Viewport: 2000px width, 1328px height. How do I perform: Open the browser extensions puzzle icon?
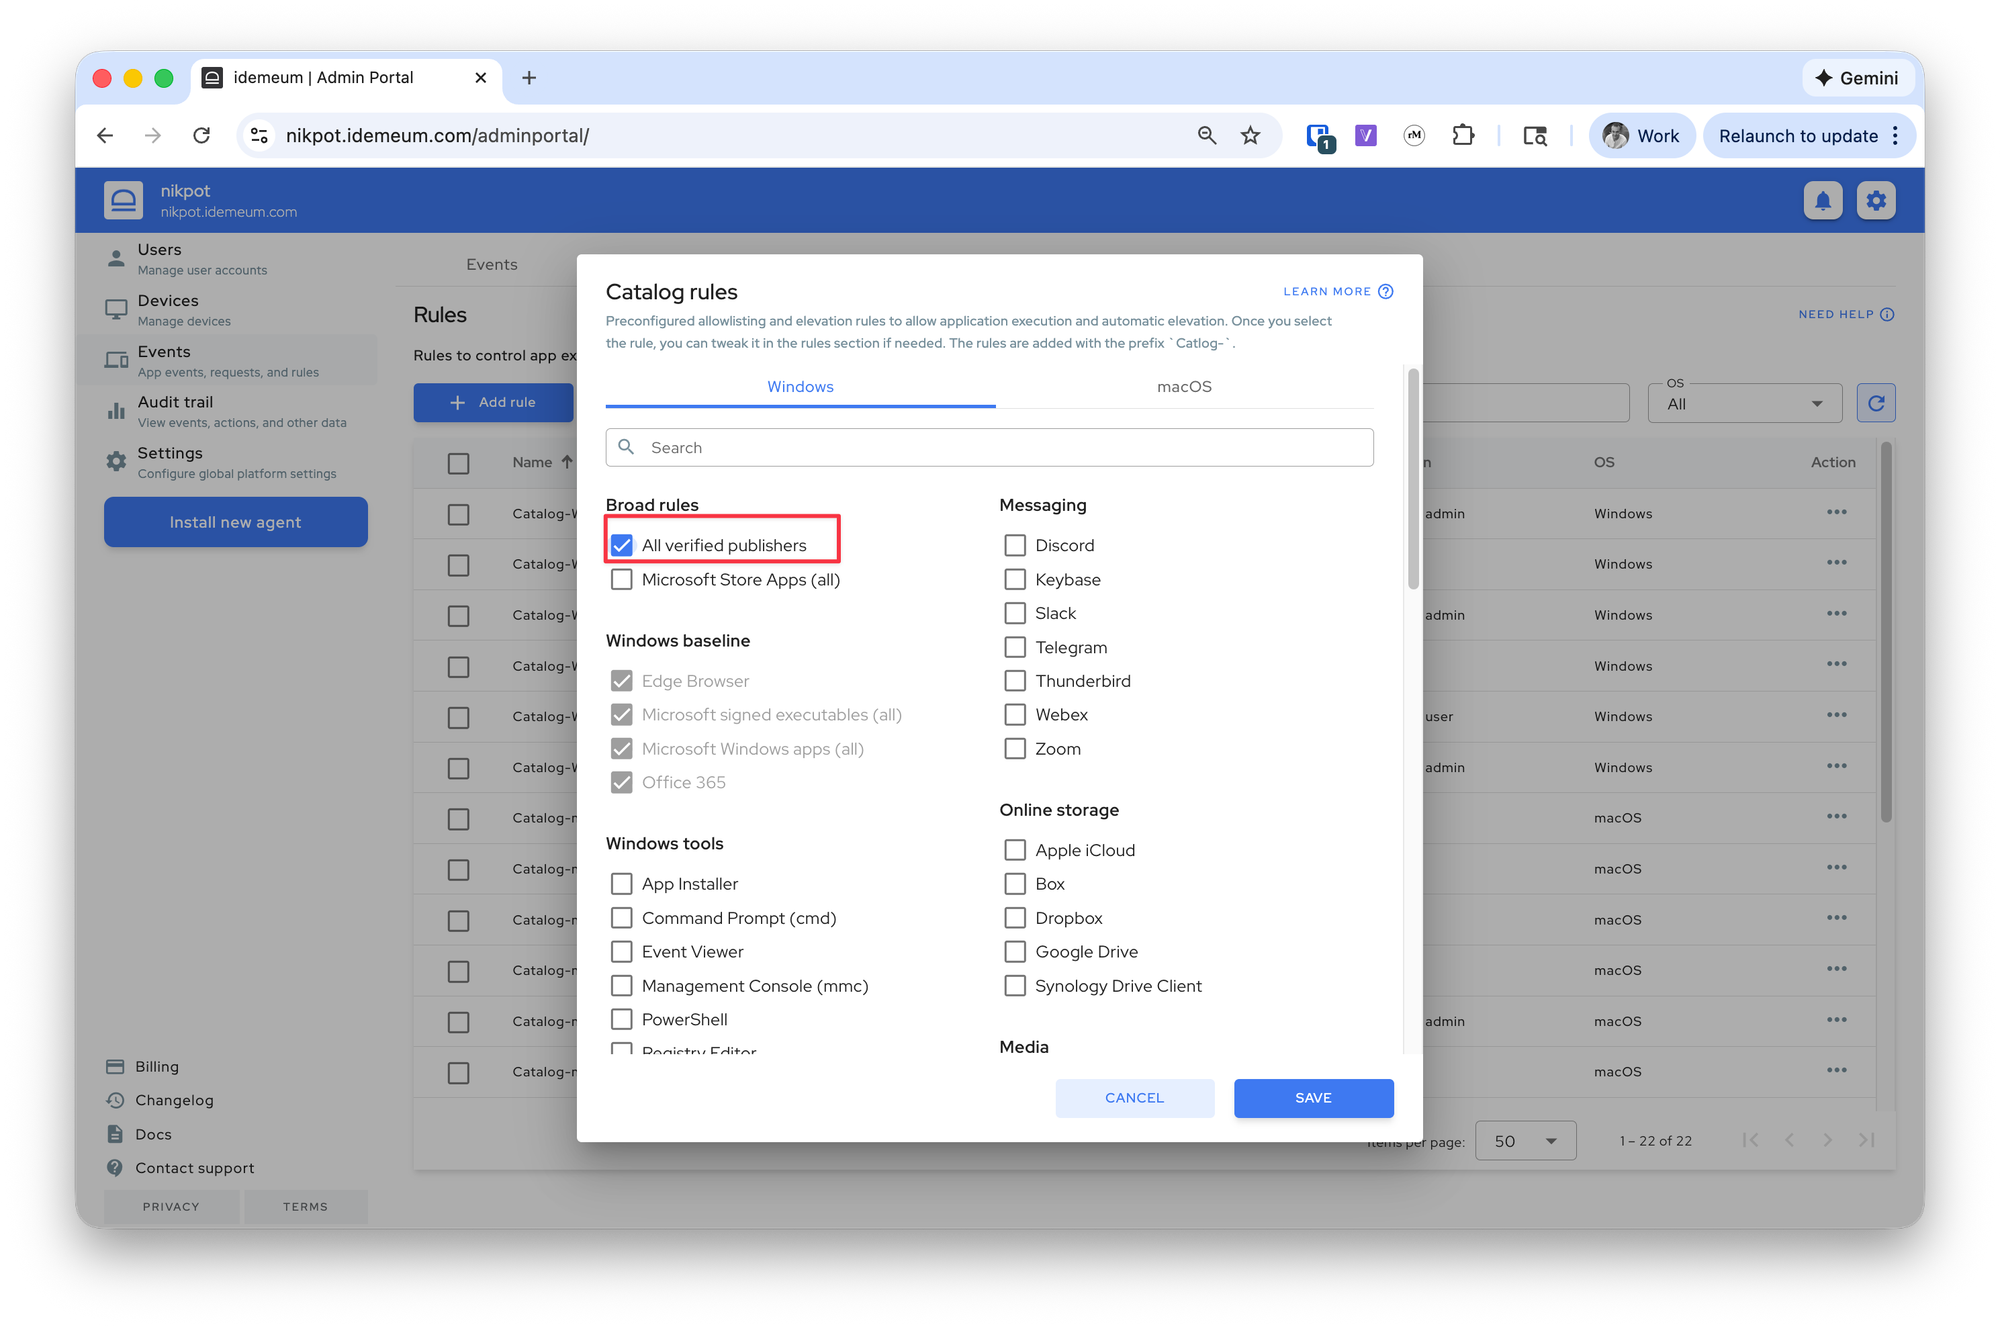click(1463, 136)
